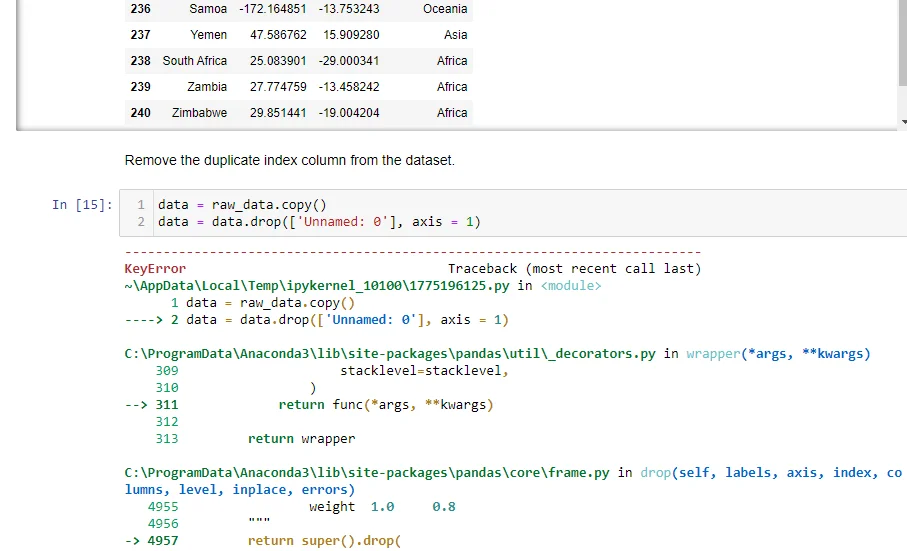The width and height of the screenshot is (907, 551).
Task: Click 'Traceback (most recent call last)' text
Action: tap(574, 269)
